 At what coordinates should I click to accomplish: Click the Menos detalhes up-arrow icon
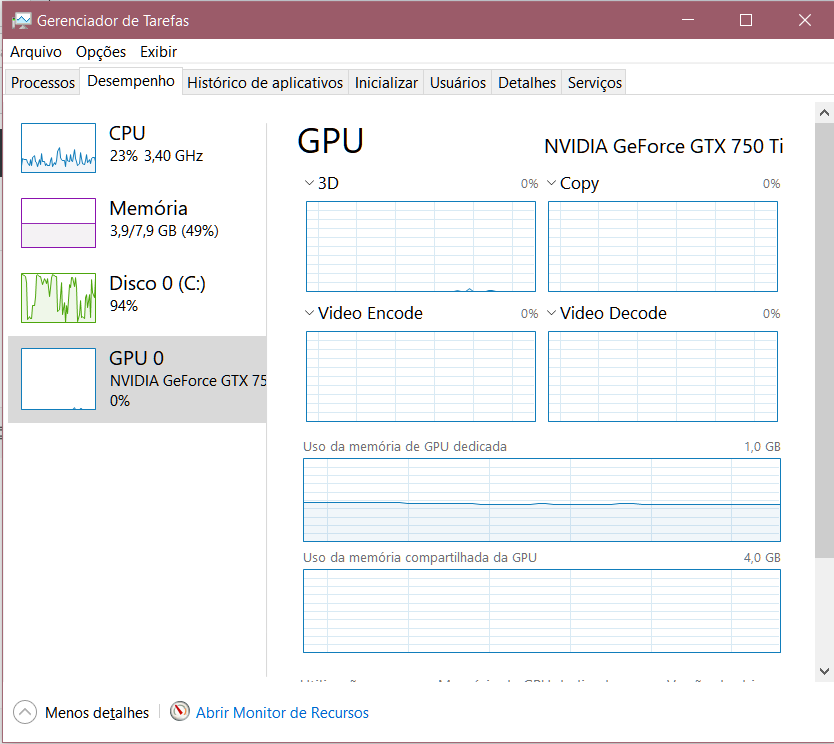[25, 712]
